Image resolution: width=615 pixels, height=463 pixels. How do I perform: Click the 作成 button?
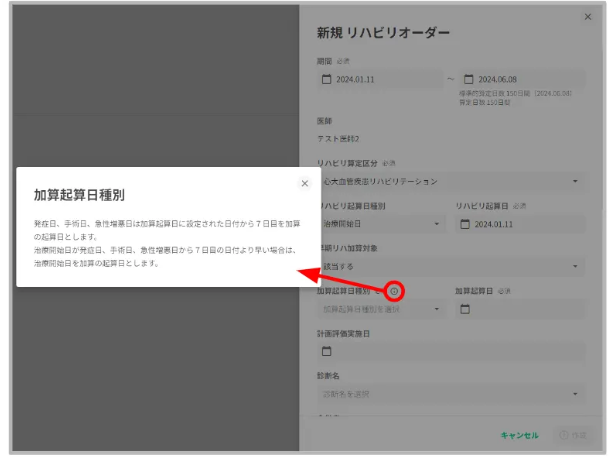(573, 435)
